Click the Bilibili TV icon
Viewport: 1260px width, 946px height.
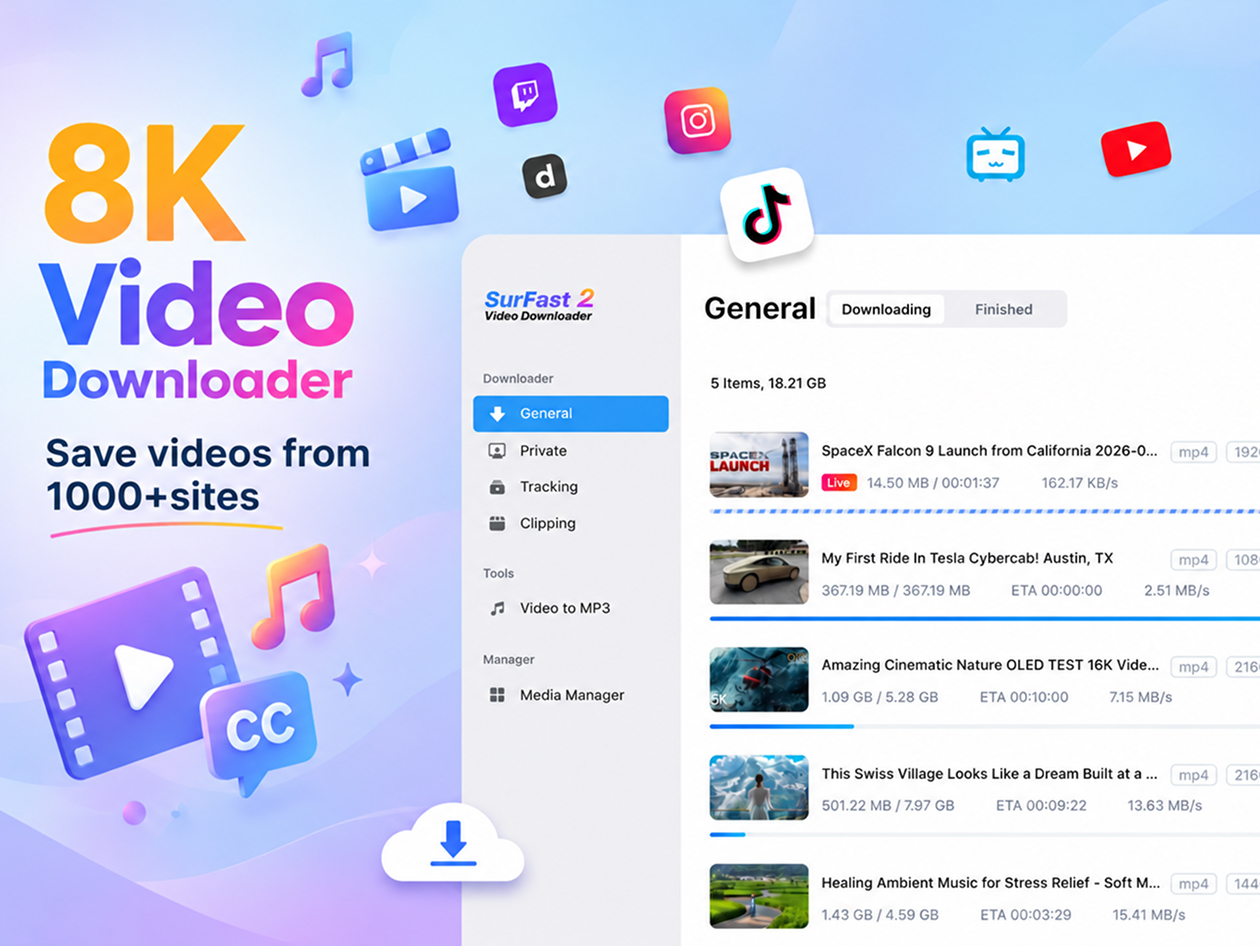pyautogui.click(x=996, y=156)
